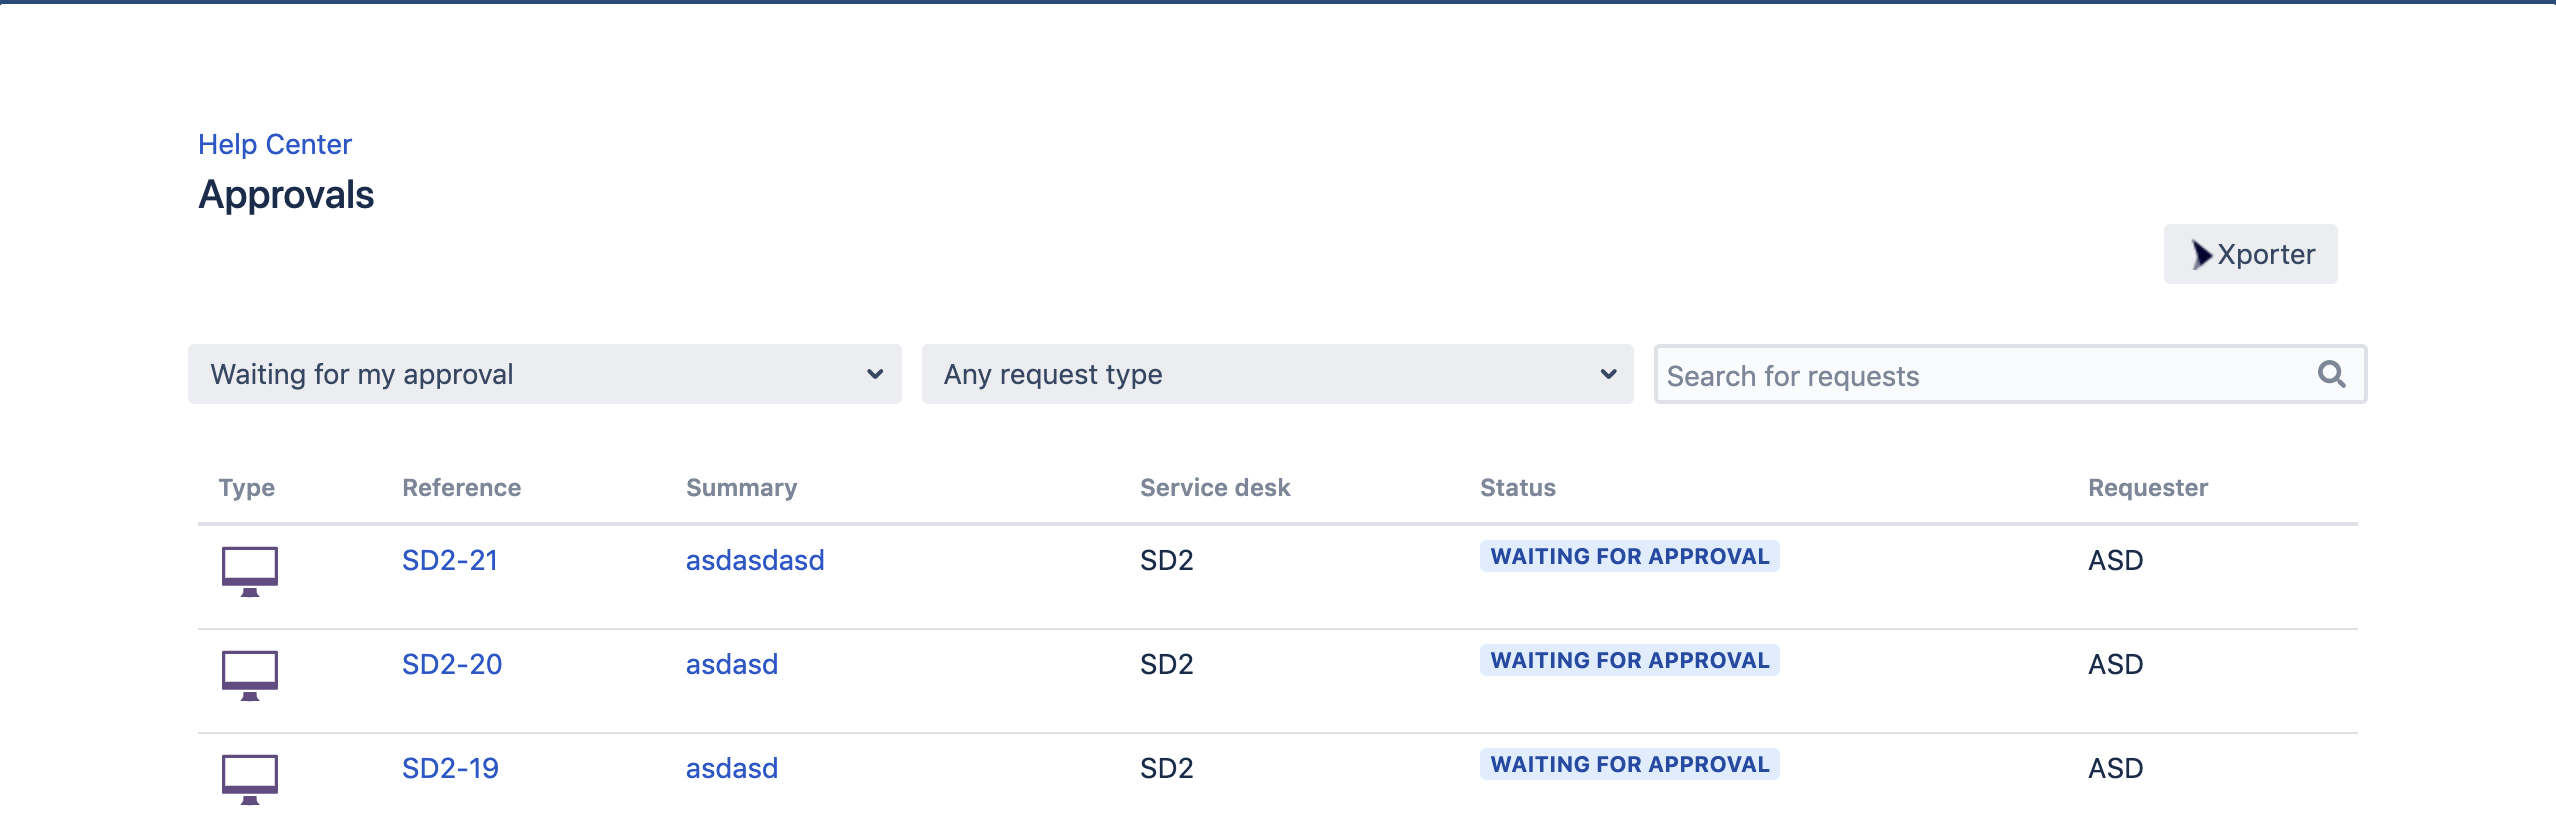Click Waiting for Approval status of SD2-20
The width and height of the screenshot is (2556, 836).
(1629, 660)
